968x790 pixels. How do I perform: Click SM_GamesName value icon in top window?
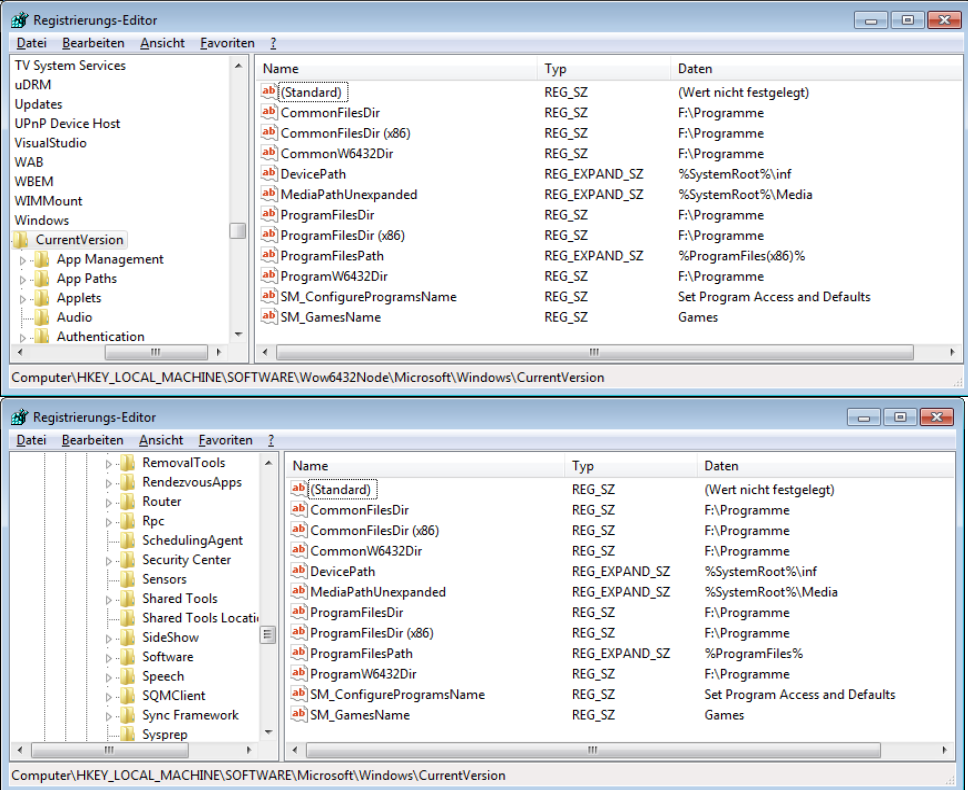coord(269,317)
